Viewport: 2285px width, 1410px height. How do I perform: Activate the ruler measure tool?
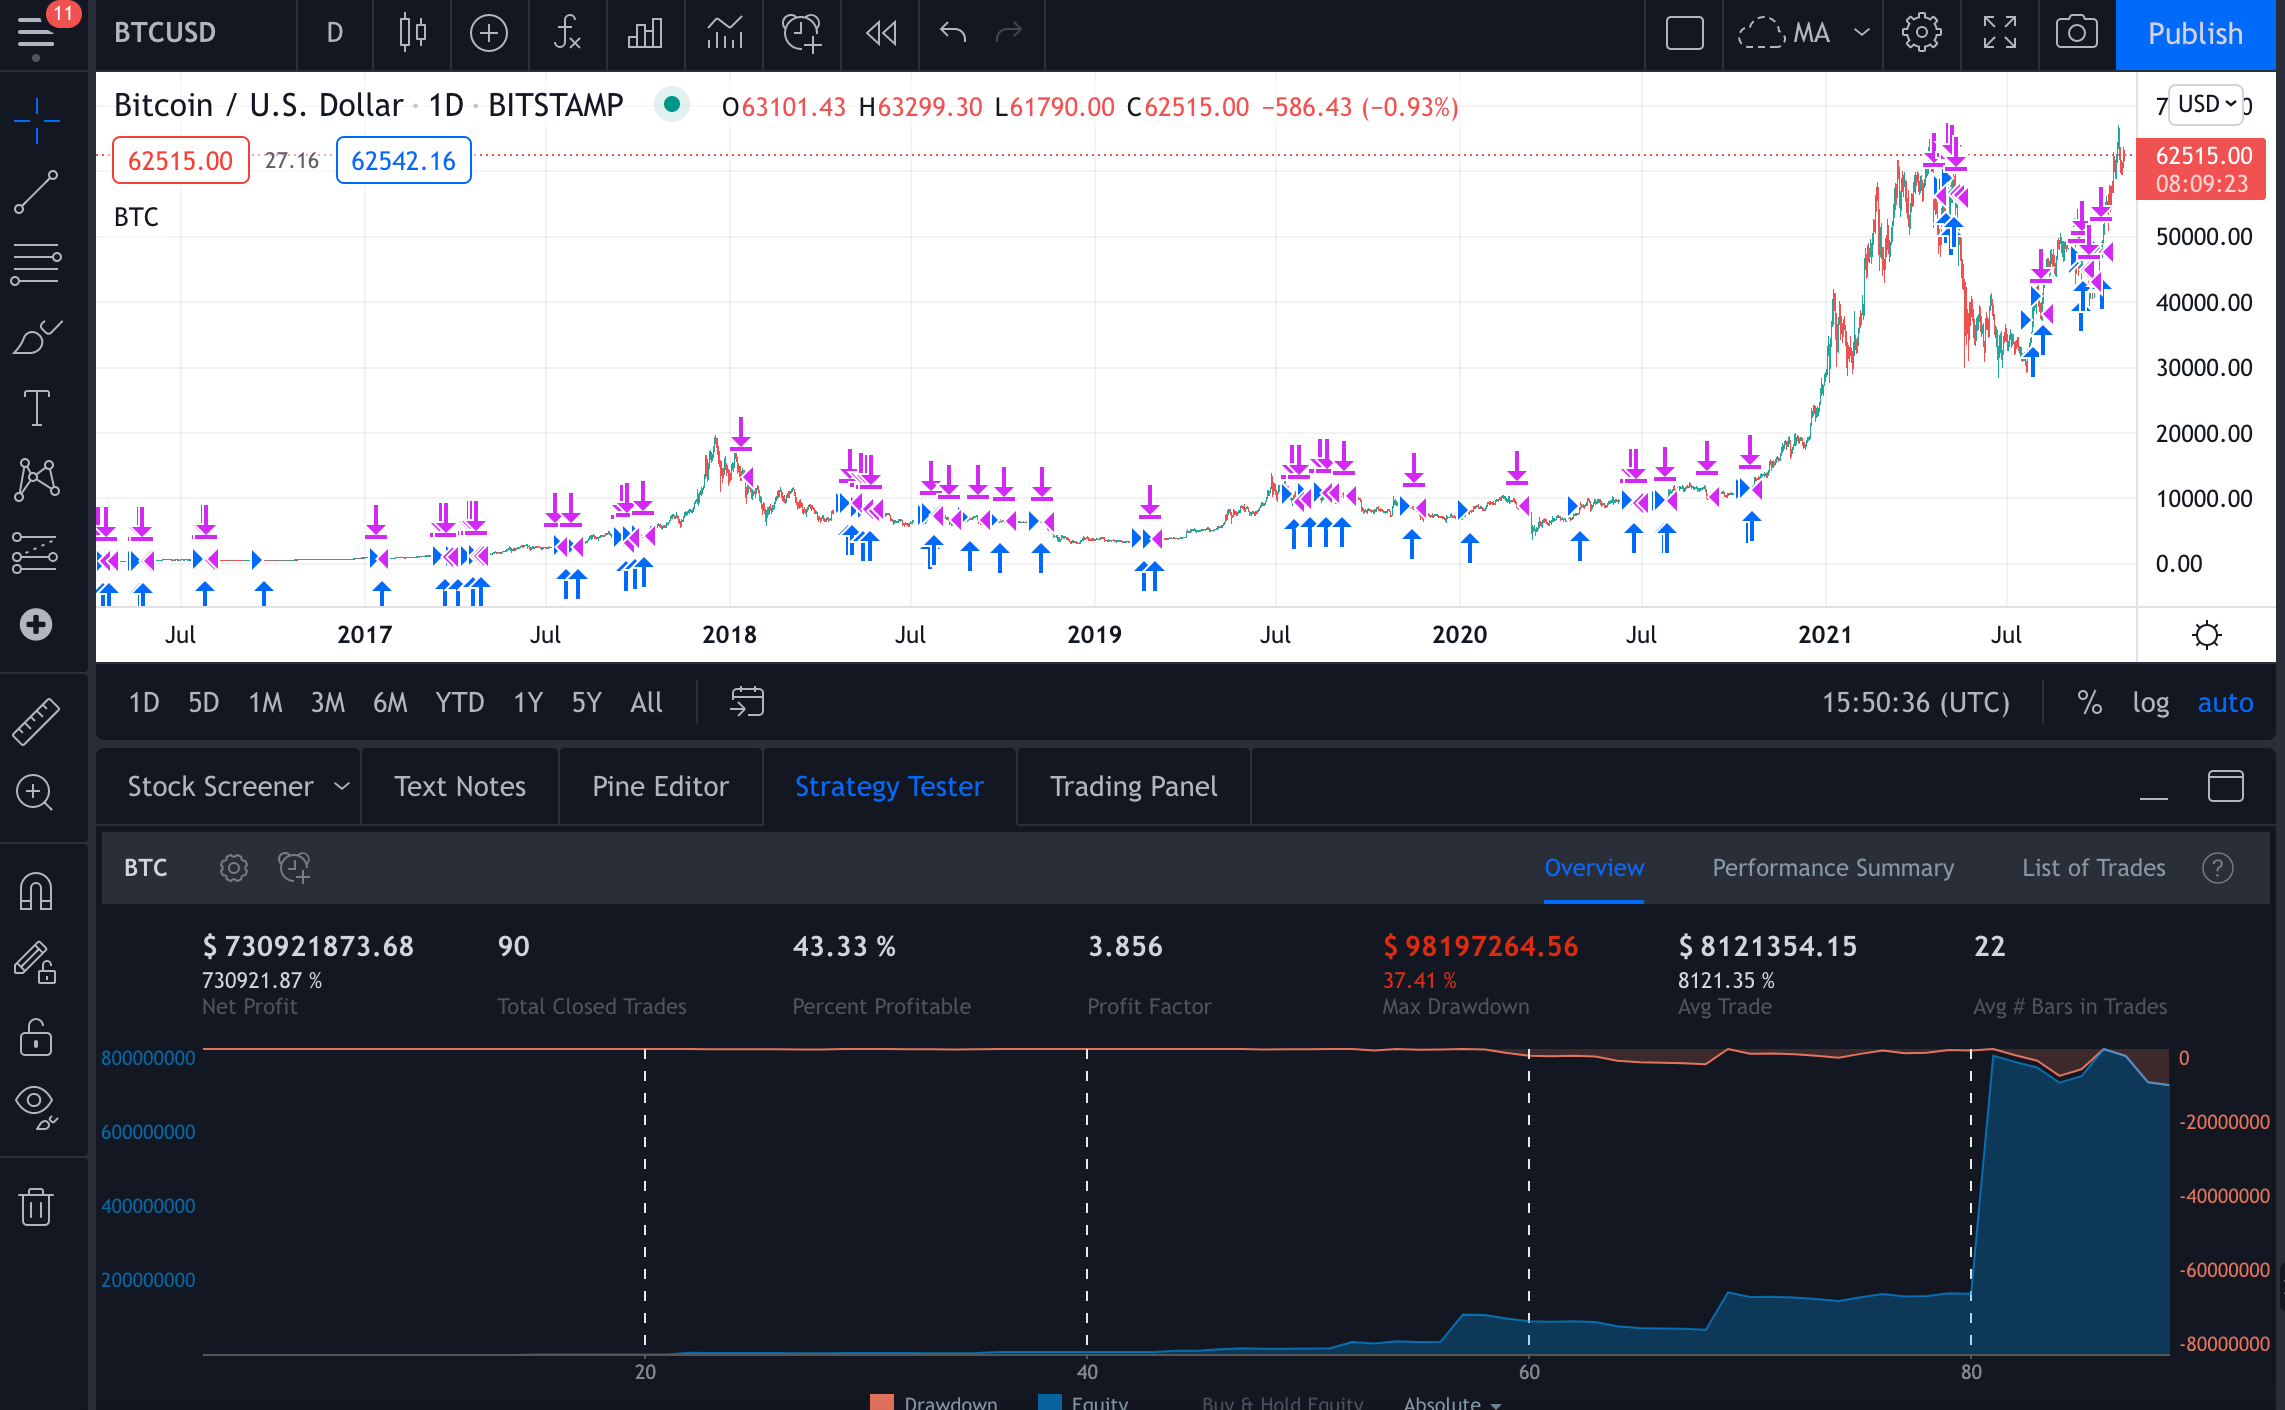point(36,721)
